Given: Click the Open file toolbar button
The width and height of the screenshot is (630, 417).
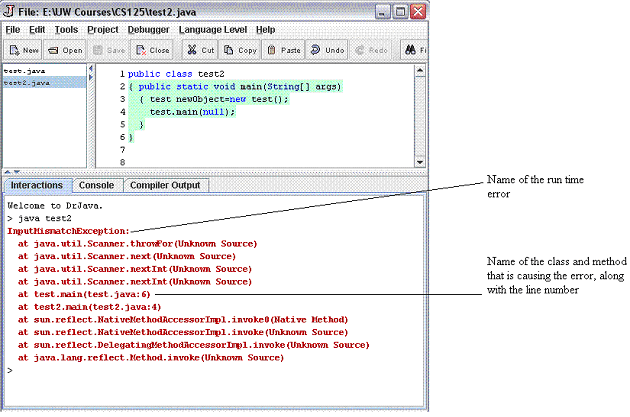Looking at the screenshot, I should 66,49.
